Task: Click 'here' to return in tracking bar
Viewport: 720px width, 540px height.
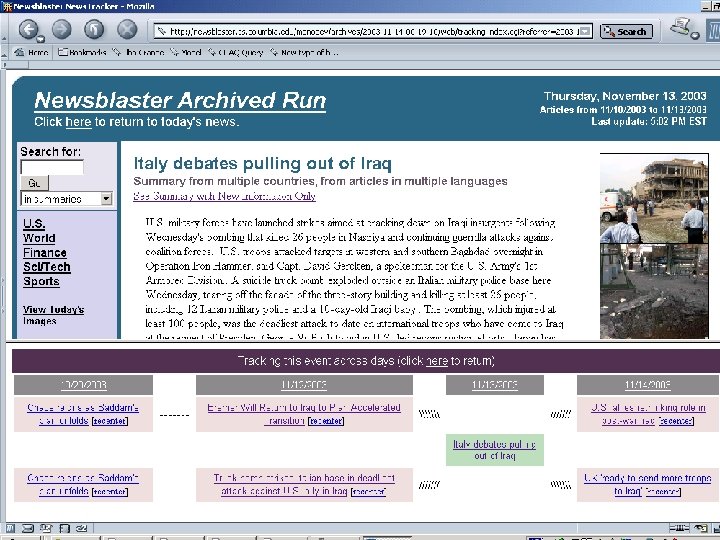Action: [437, 361]
